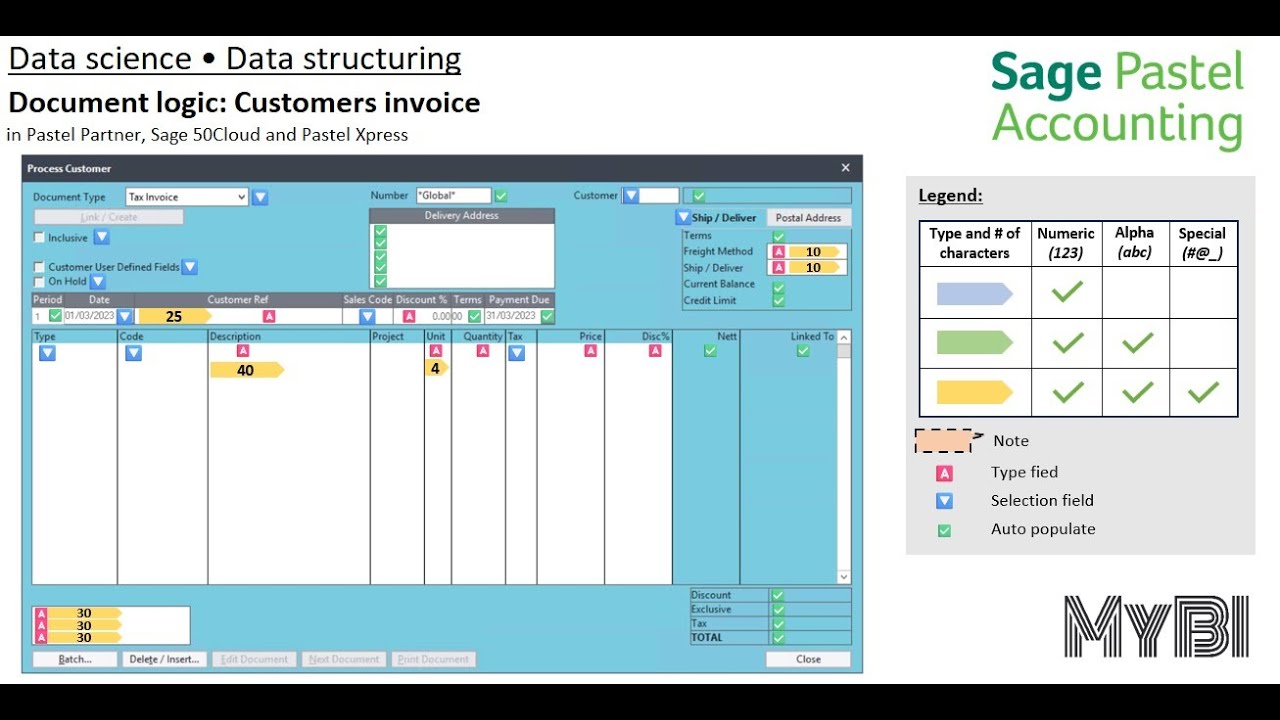Open the Customer code selection field
The width and height of the screenshot is (1280, 720).
[651, 196]
